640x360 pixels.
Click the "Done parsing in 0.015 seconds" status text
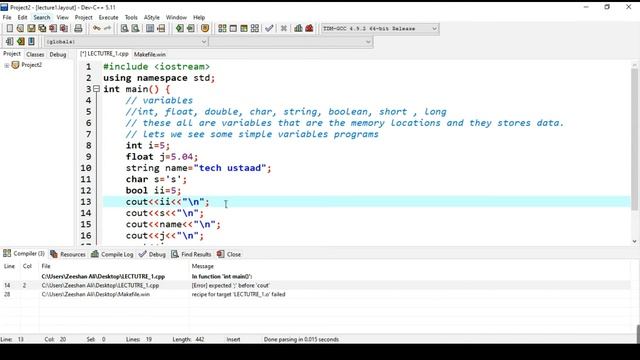click(301, 339)
